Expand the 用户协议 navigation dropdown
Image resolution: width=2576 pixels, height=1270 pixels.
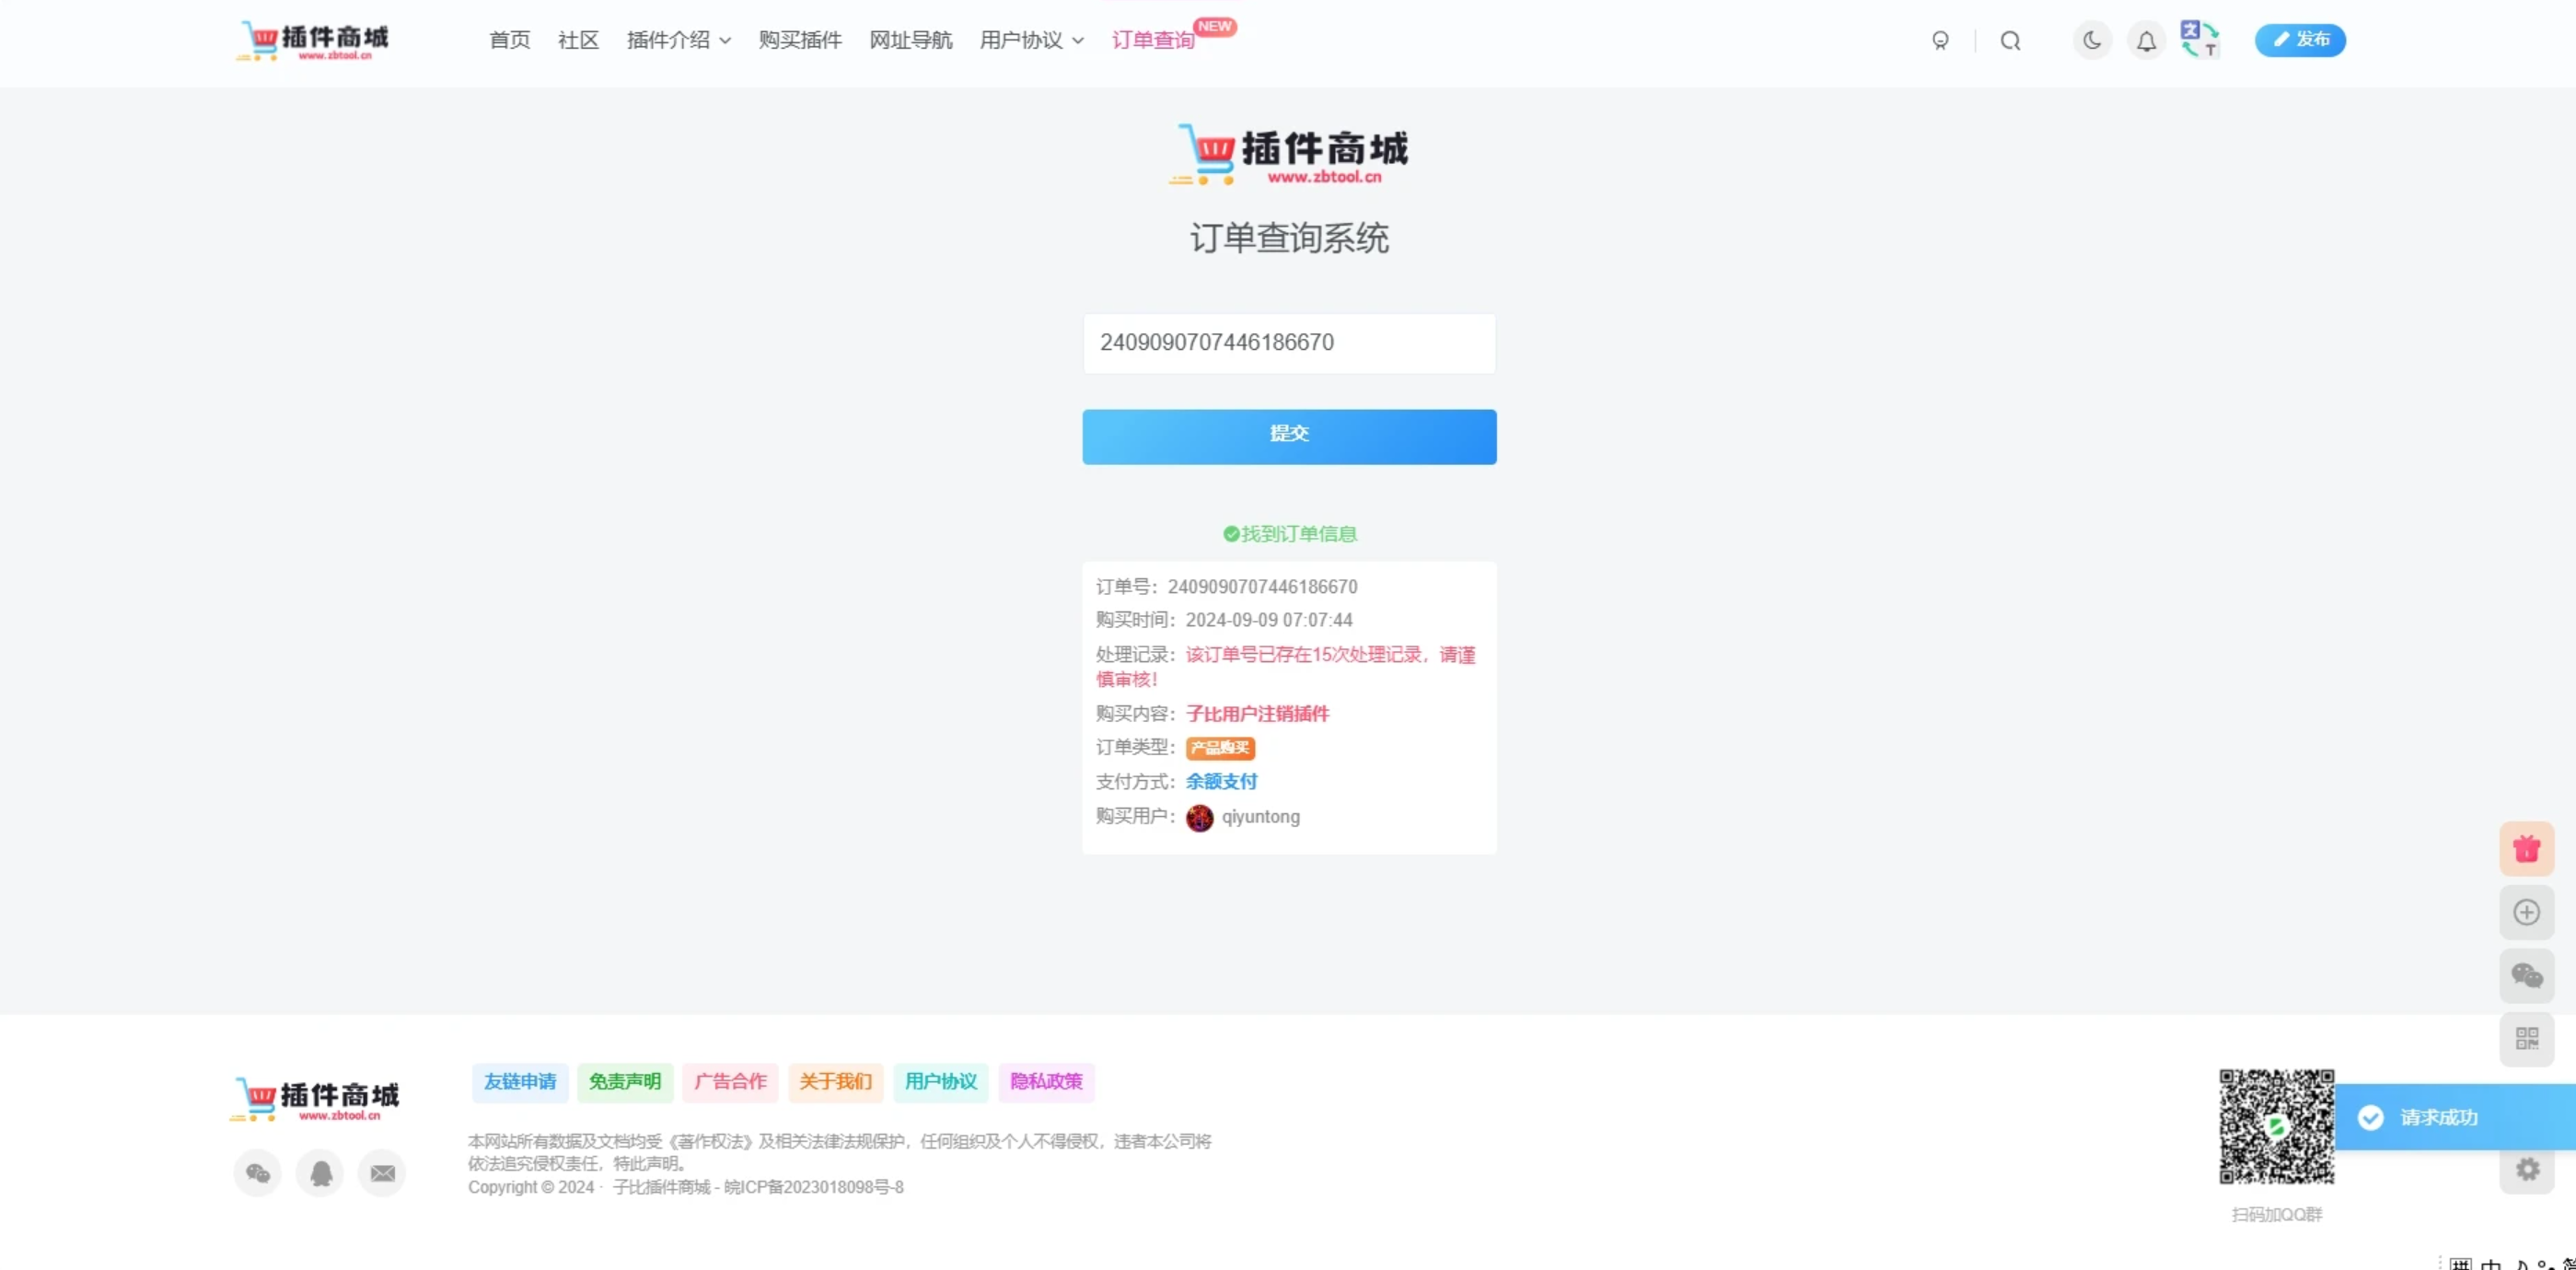(x=1031, y=40)
